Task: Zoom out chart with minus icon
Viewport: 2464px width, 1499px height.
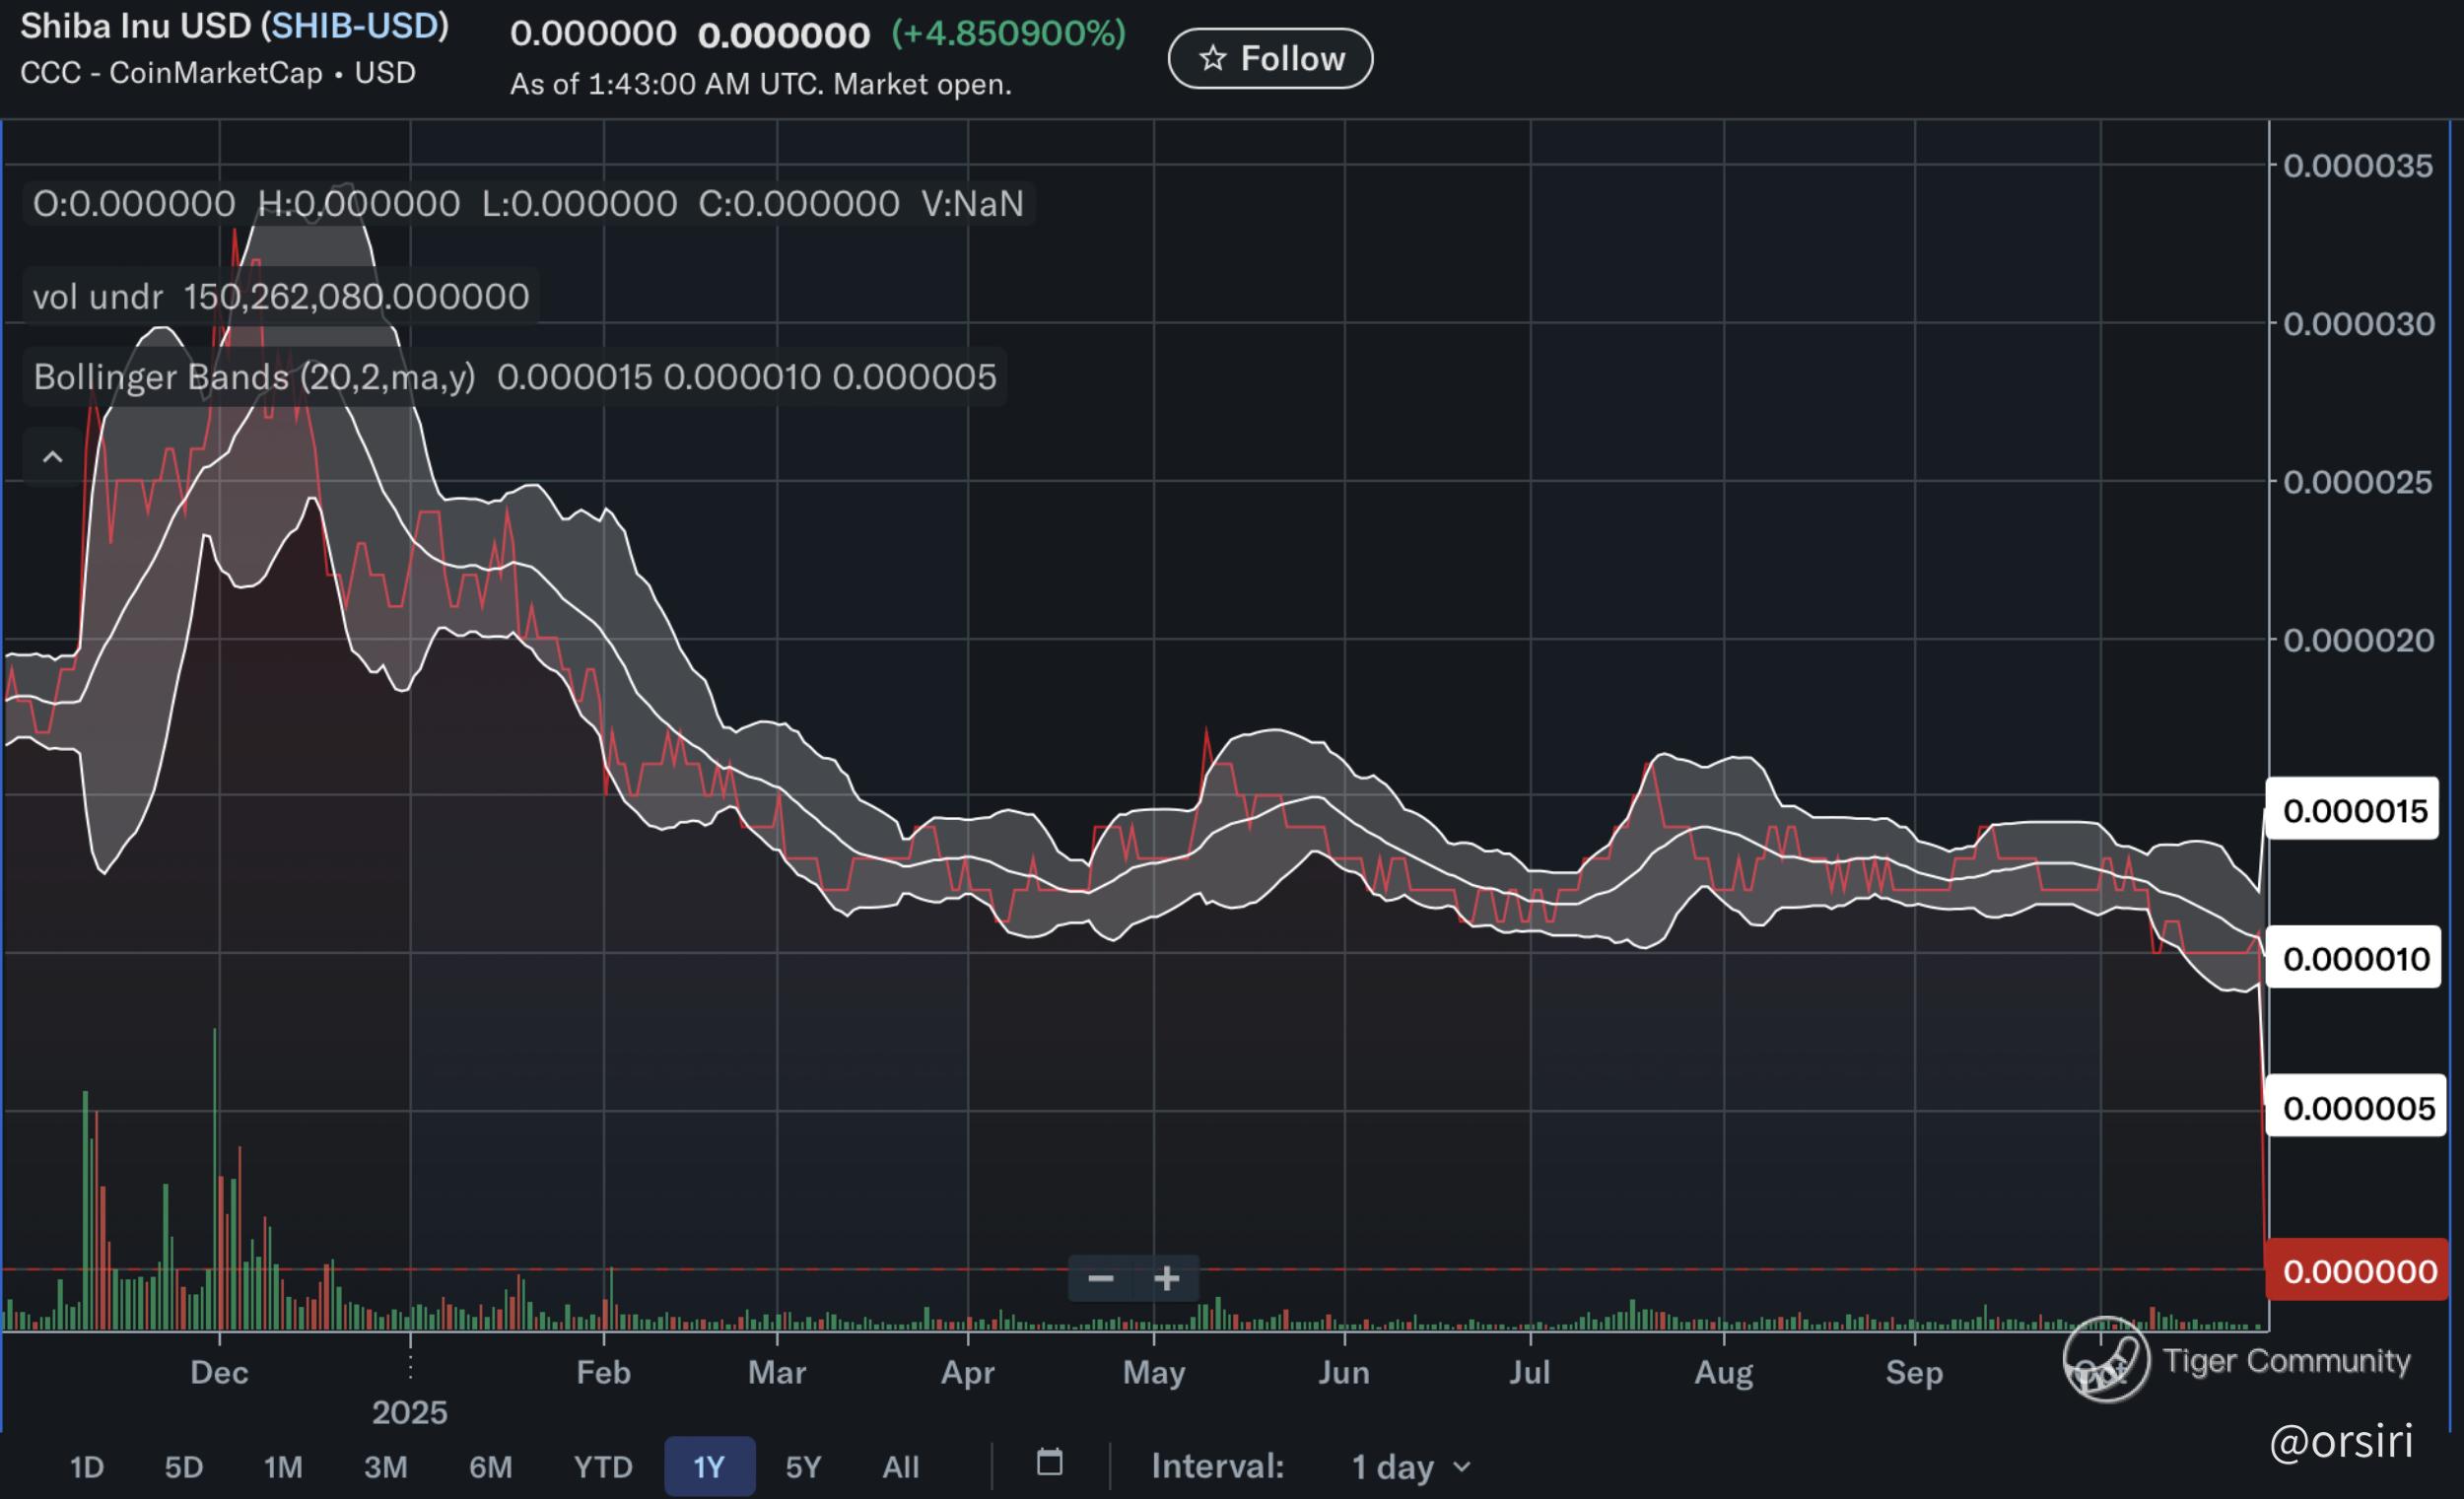Action: pos(1100,1278)
